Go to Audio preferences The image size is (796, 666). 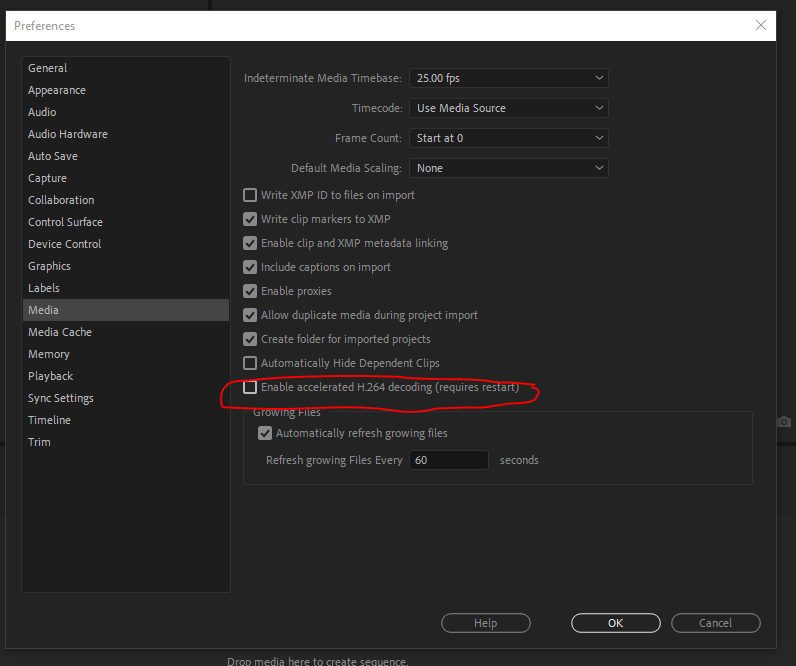126,112
